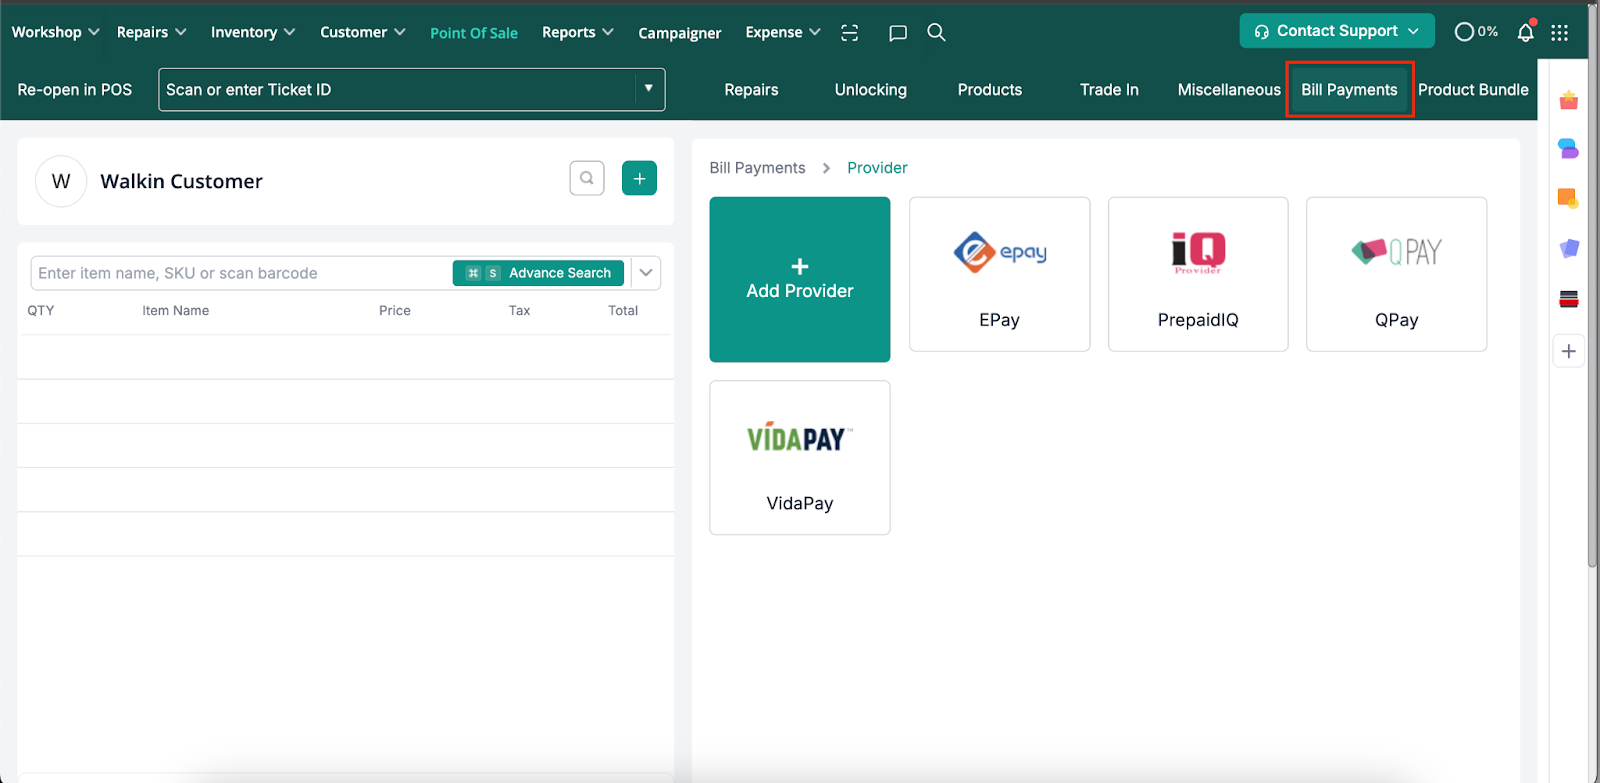Select the QPay provider card

pos(1396,274)
